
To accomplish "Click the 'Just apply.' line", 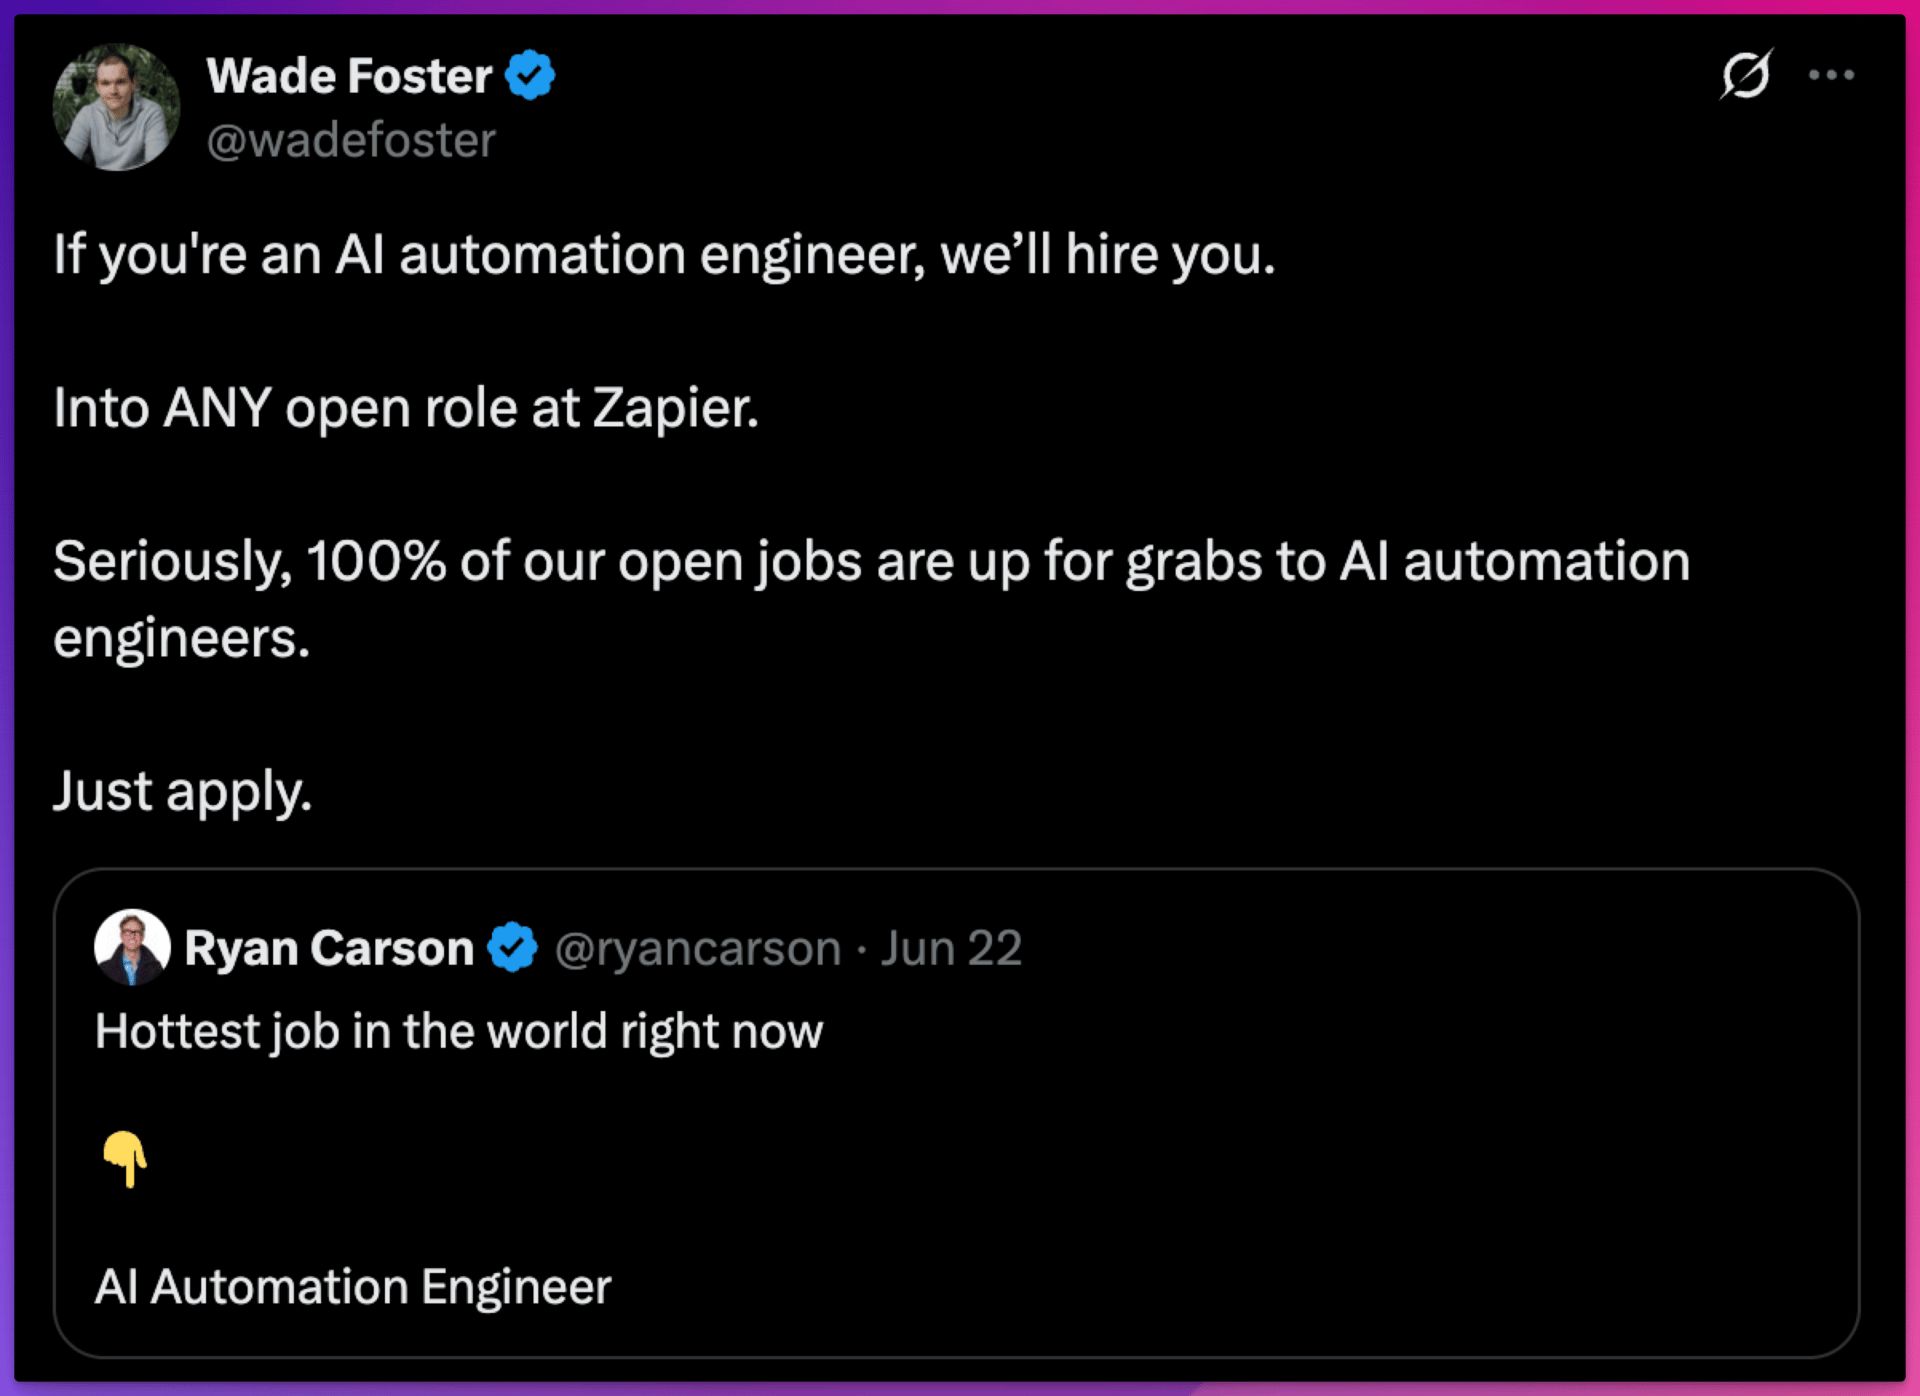I will (183, 792).
